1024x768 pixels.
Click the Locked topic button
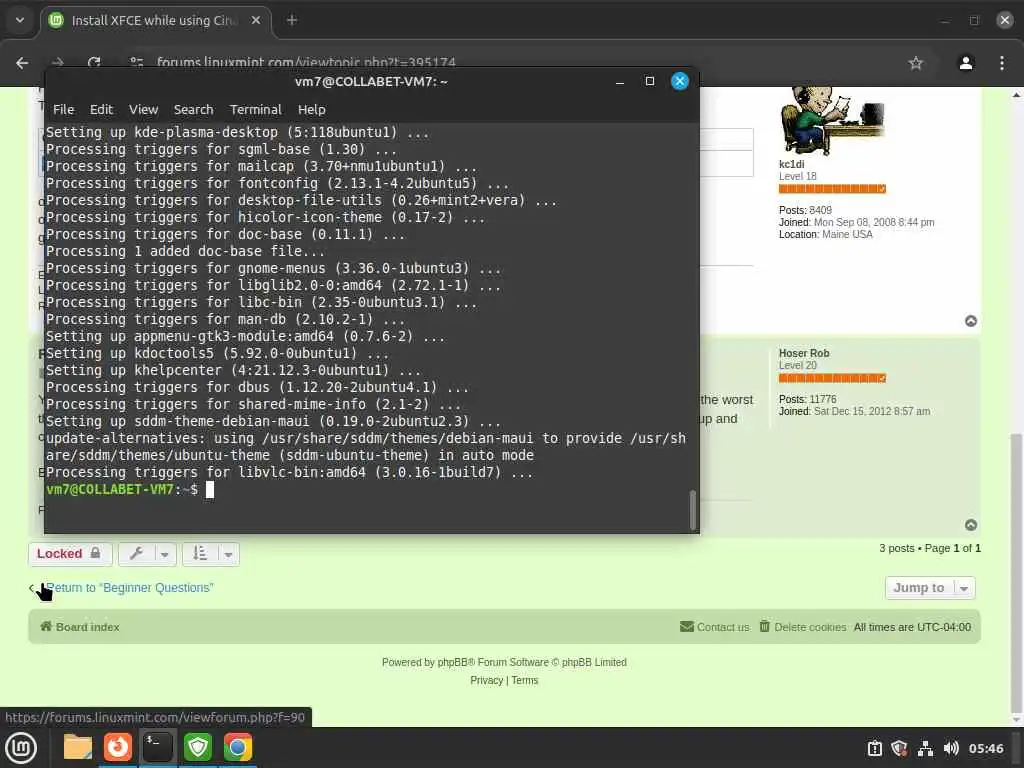pos(70,554)
